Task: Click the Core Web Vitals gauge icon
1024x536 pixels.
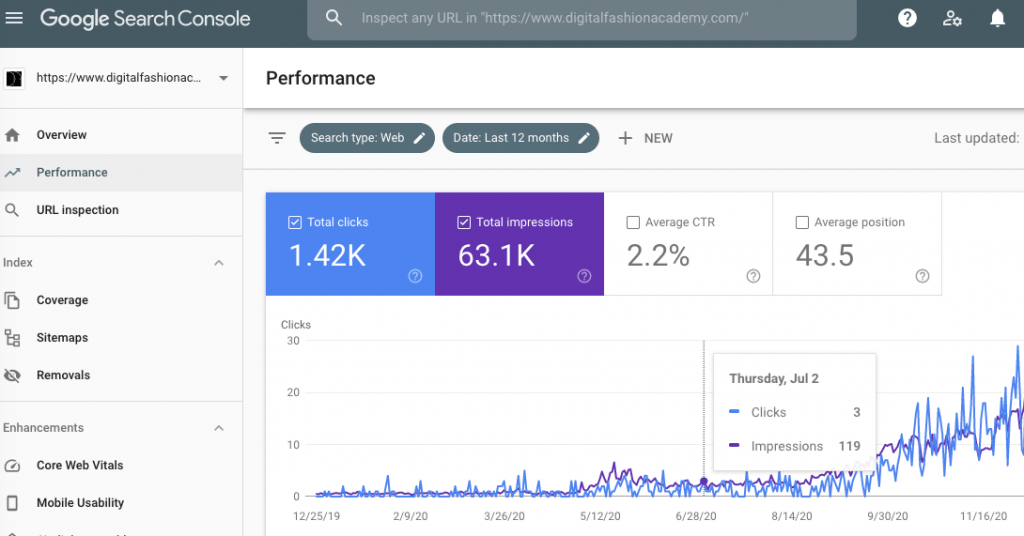Action: coord(12,465)
